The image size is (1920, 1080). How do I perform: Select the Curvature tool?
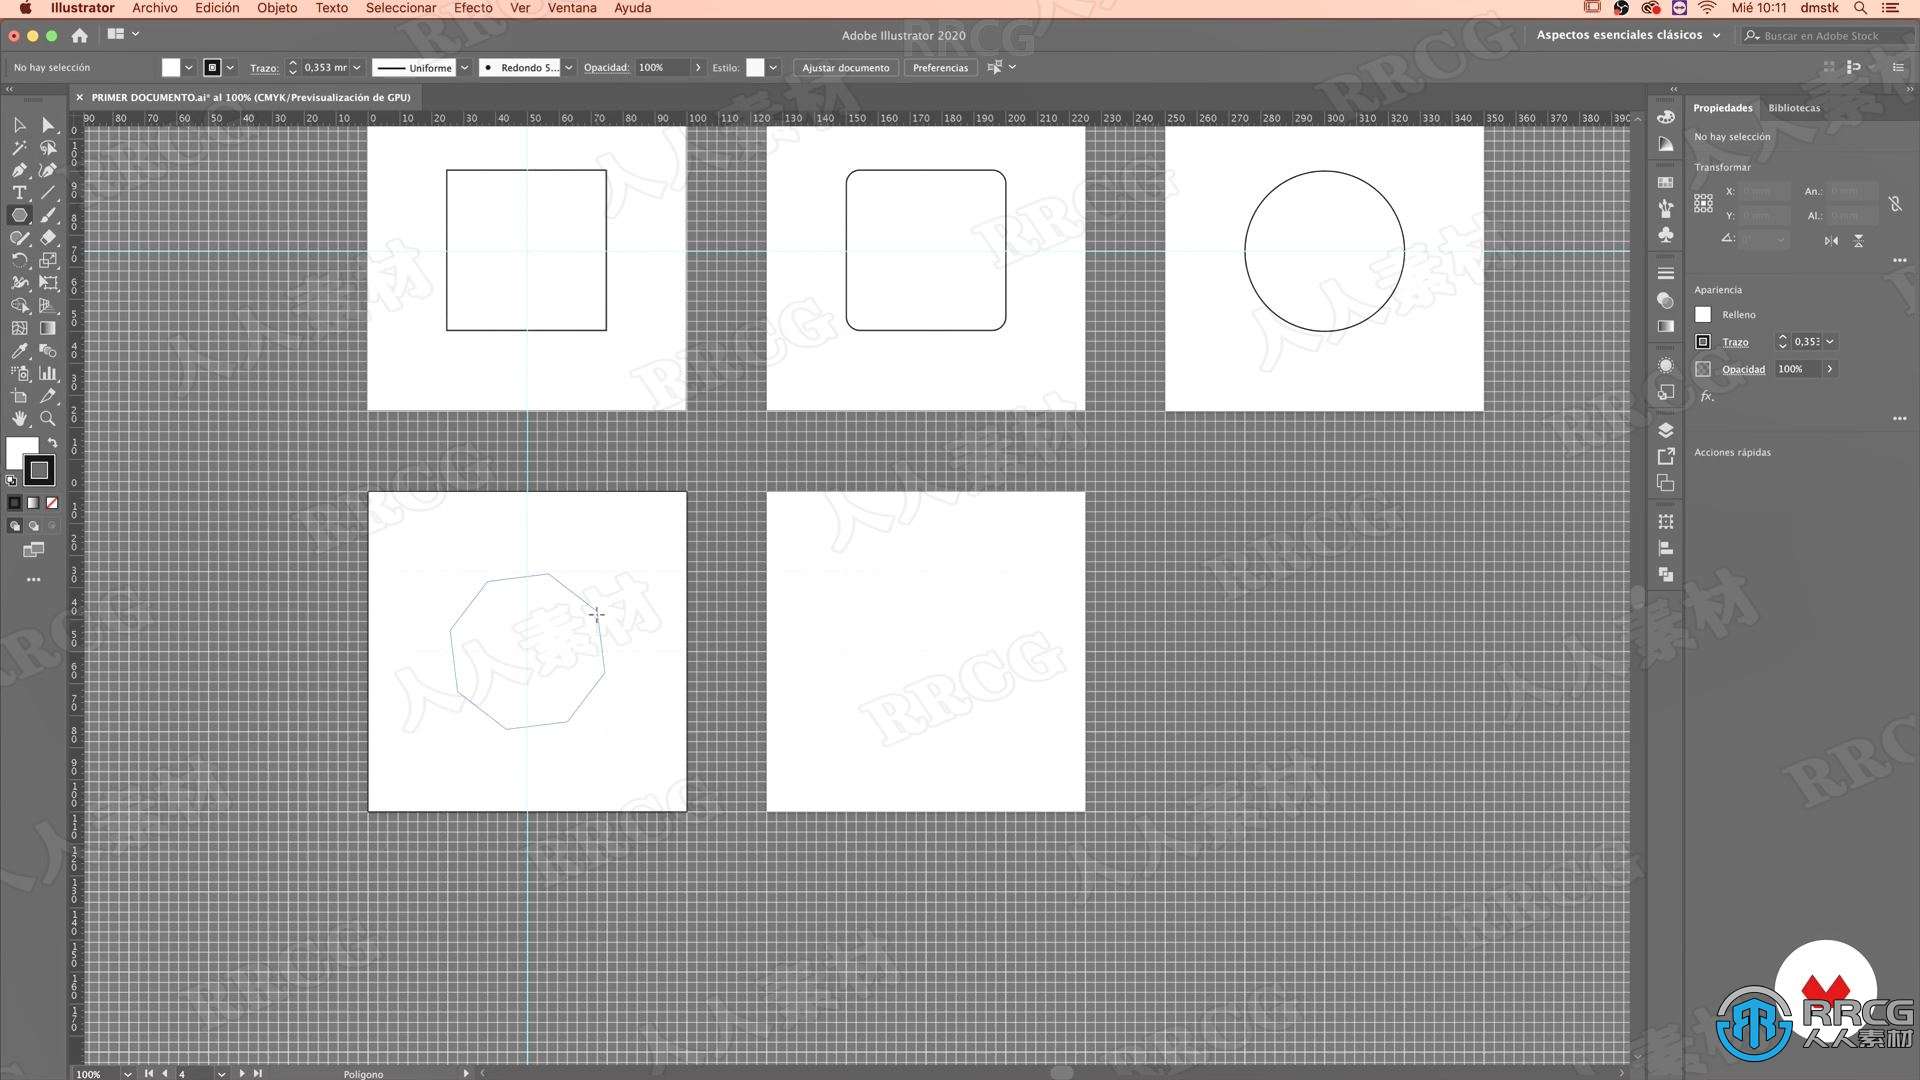[x=48, y=170]
